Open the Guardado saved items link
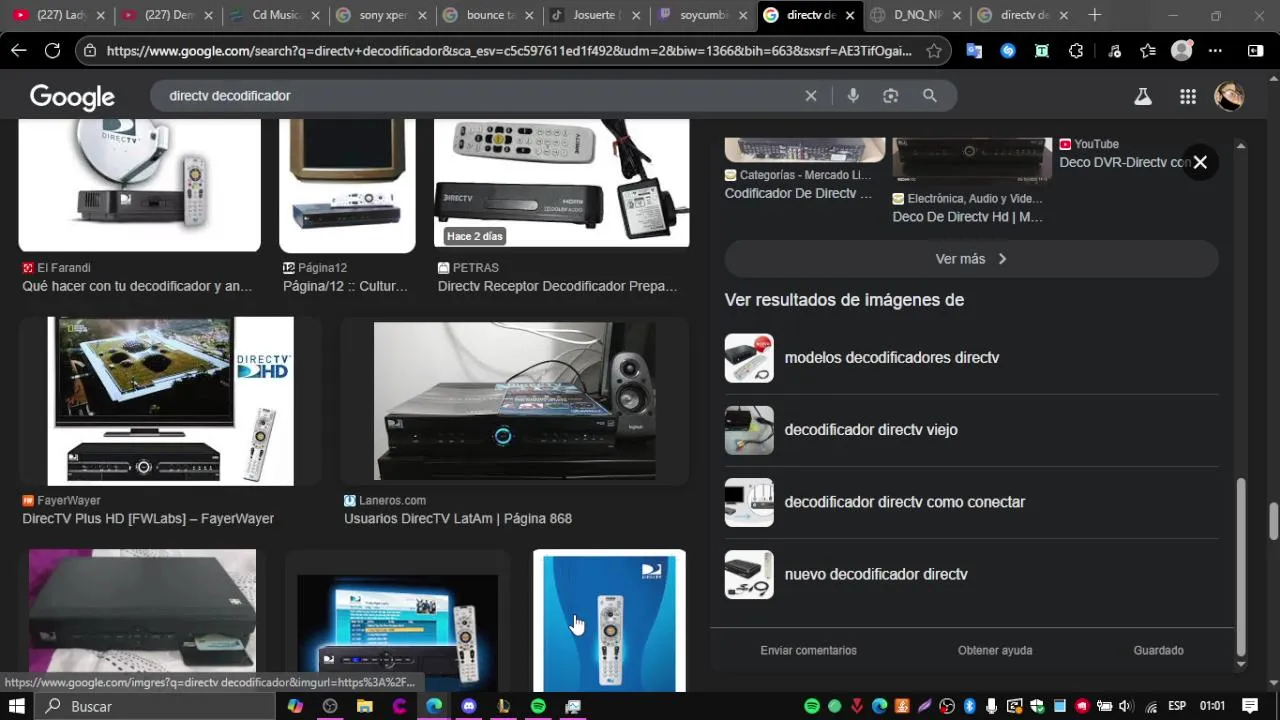This screenshot has height=720, width=1280. 1158,650
